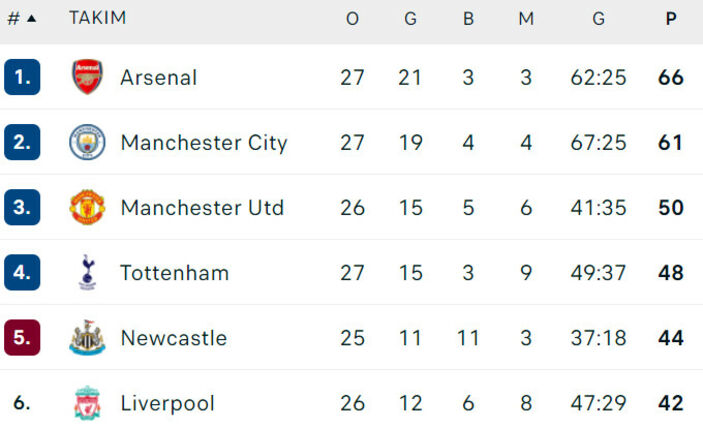Click the Manchester Utd club crest
The image size is (703, 428).
[87, 208]
